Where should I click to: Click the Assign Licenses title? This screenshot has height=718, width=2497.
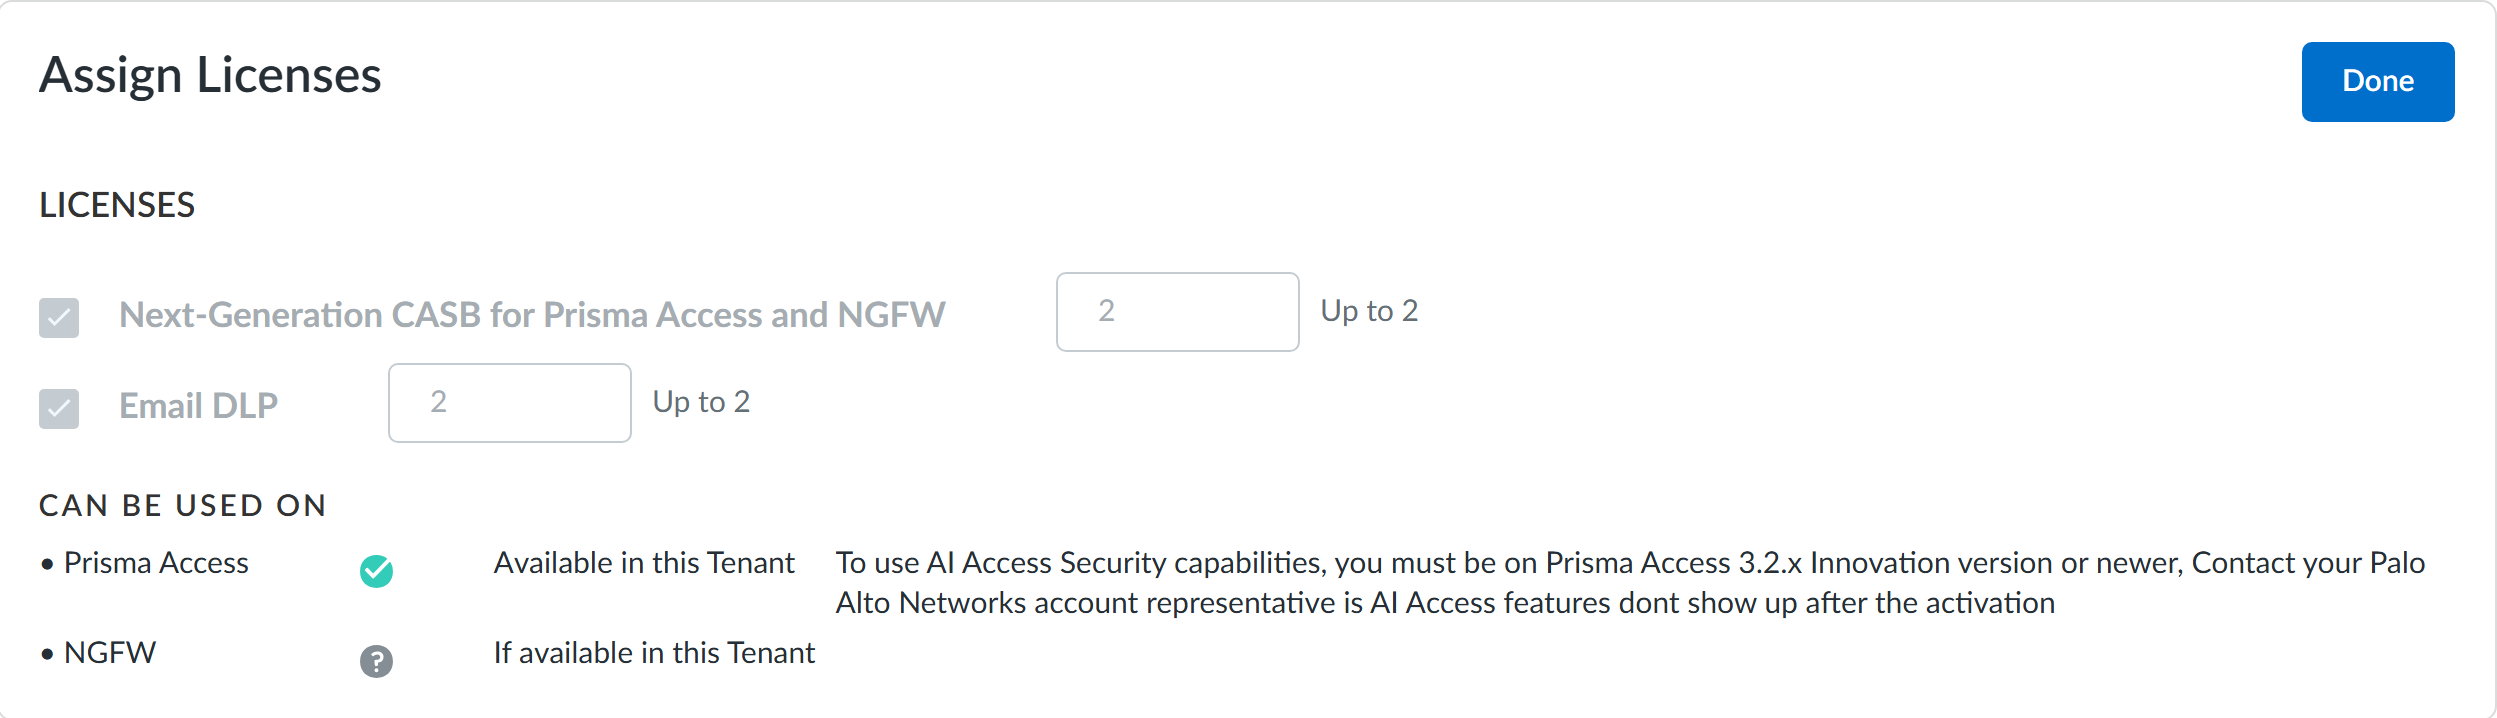[210, 76]
